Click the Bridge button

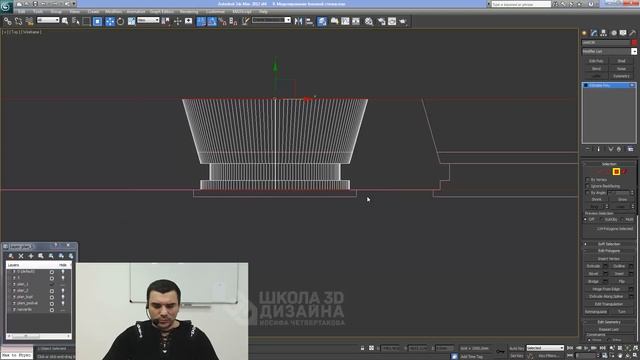pyautogui.click(x=593, y=281)
